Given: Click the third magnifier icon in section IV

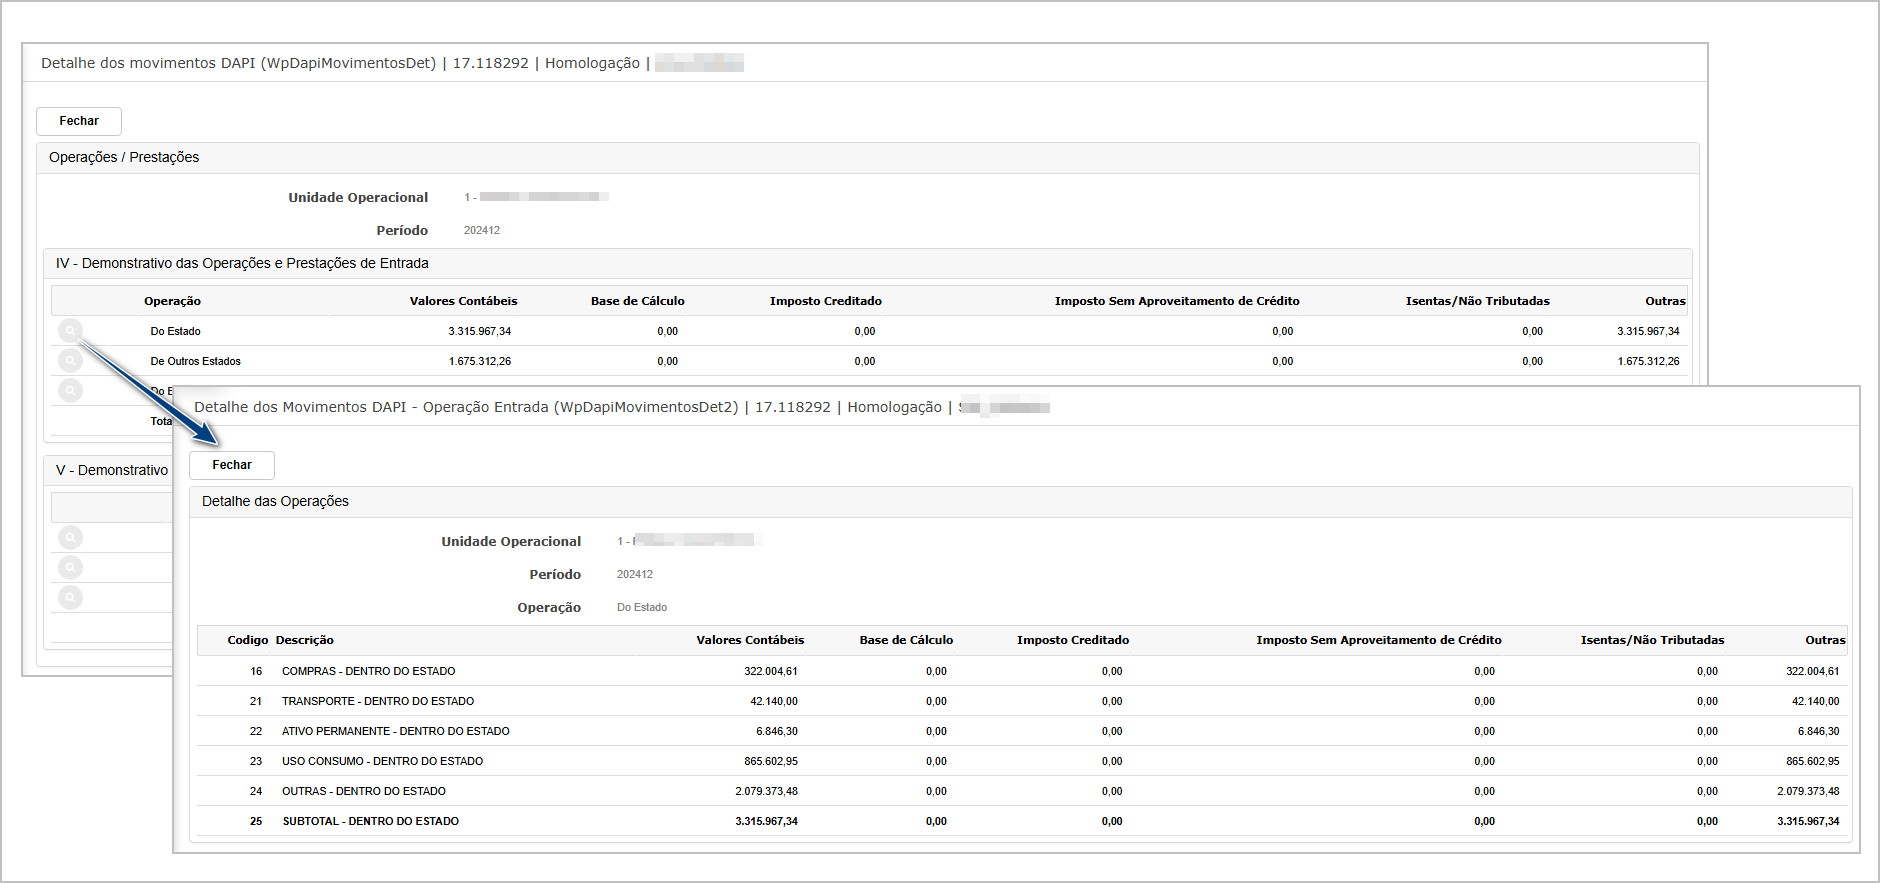Looking at the screenshot, I should pos(70,391).
